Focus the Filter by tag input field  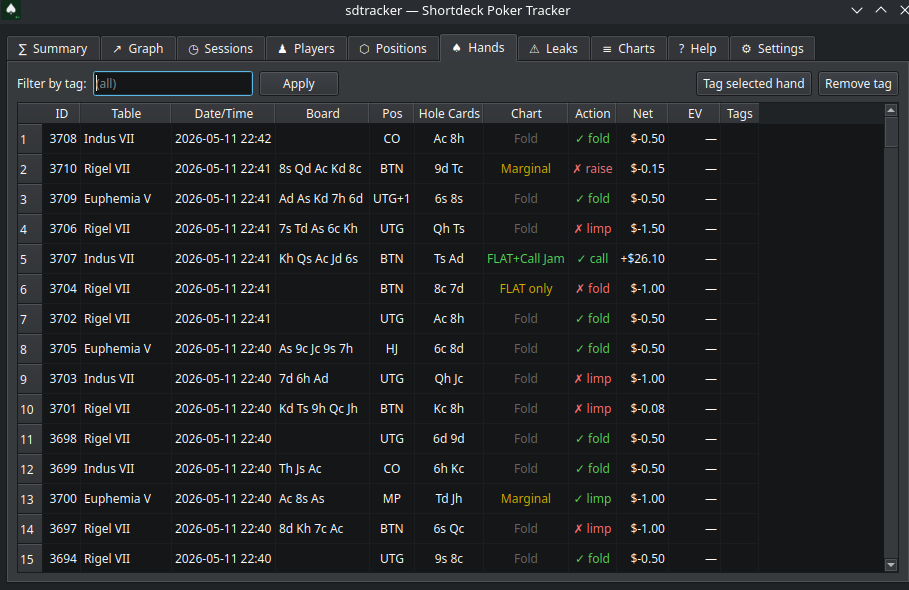(173, 83)
